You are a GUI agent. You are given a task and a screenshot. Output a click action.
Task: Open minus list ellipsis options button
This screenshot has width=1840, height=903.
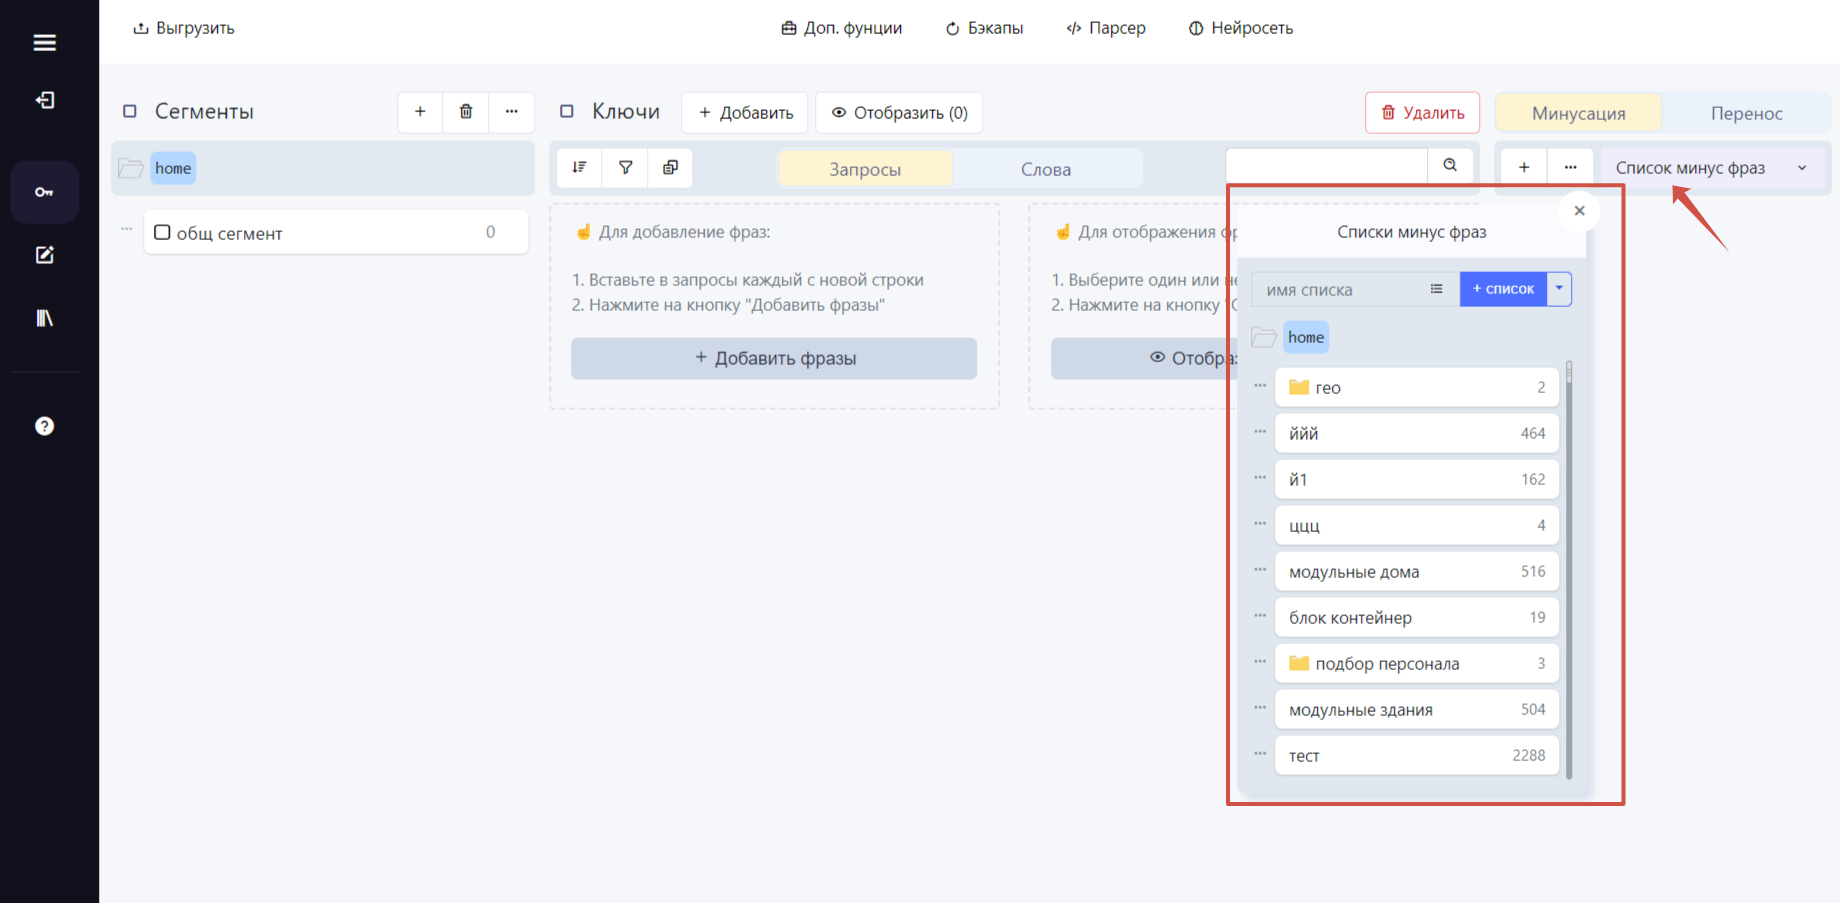1570,167
